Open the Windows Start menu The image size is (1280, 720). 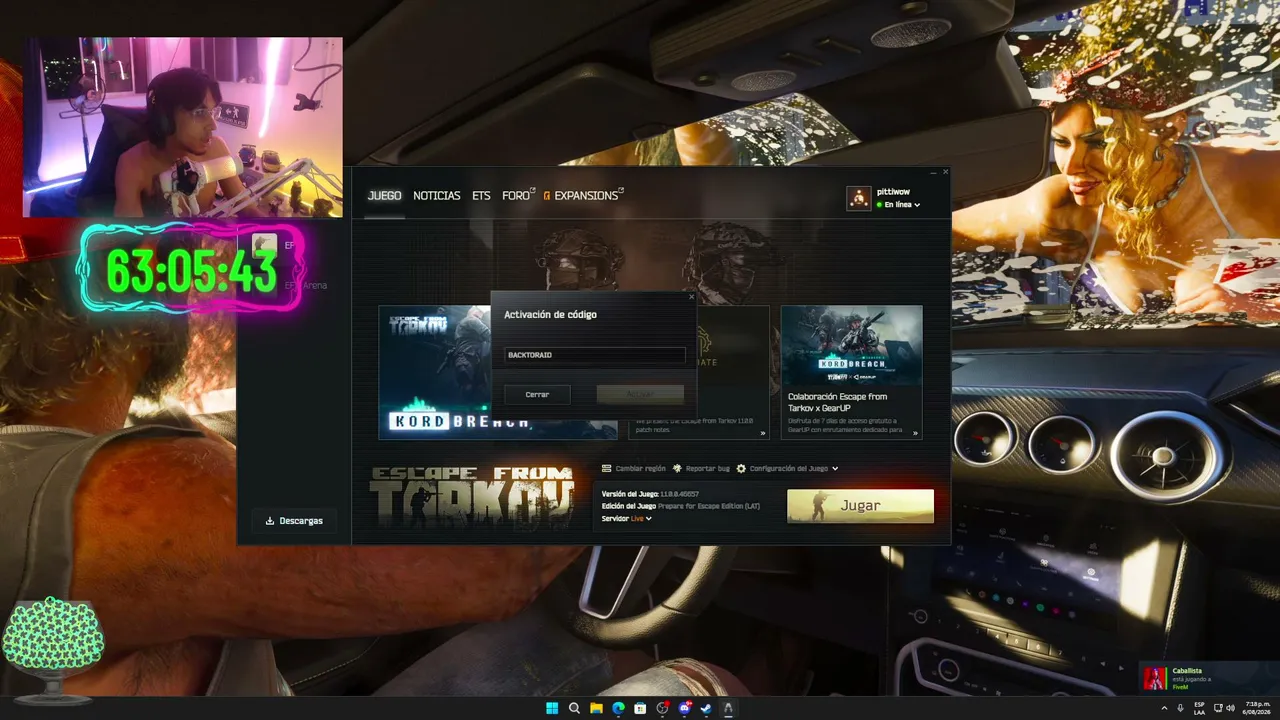(x=552, y=708)
